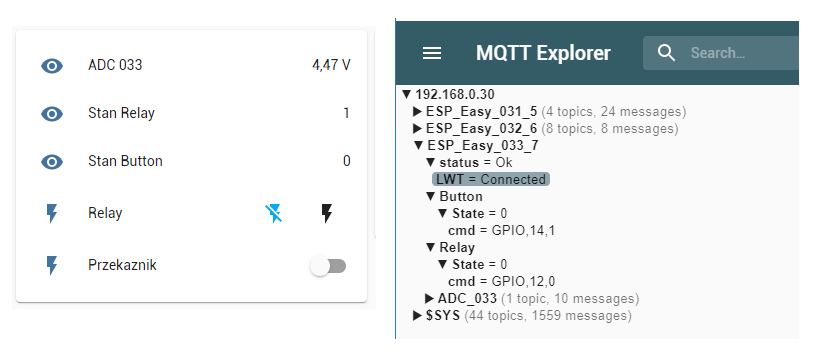Viewport: 824px width, 363px height.
Task: Open the ADC 033 sensor details
Action: 115,65
